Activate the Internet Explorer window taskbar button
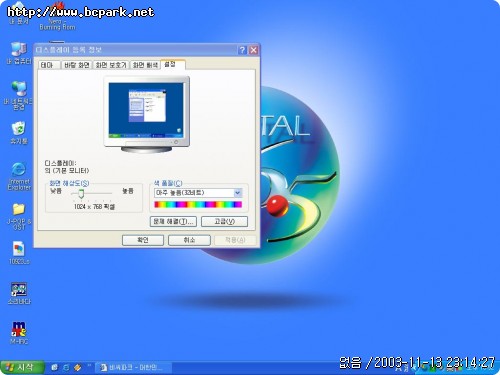500x375 pixels. 133,368
